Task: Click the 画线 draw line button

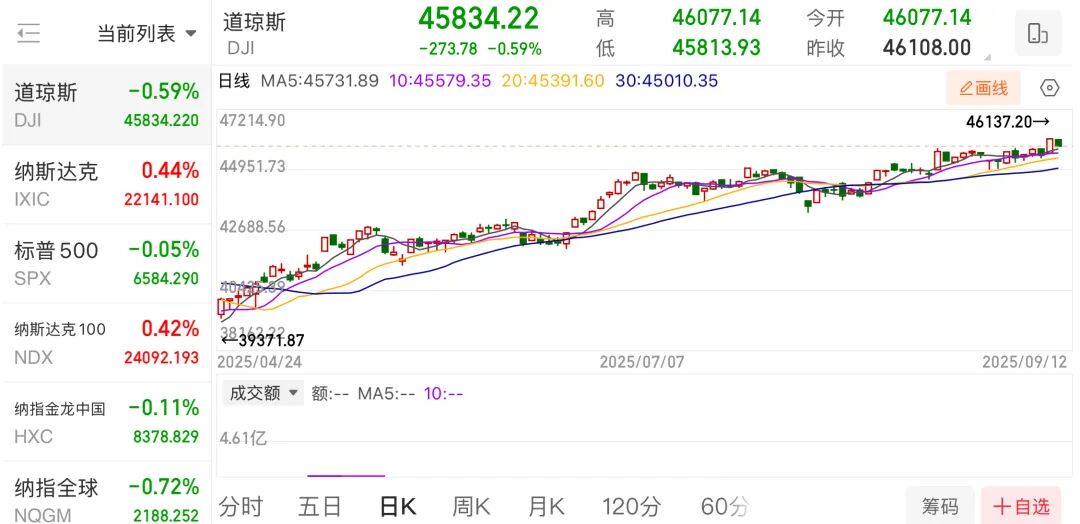Action: click(x=983, y=88)
